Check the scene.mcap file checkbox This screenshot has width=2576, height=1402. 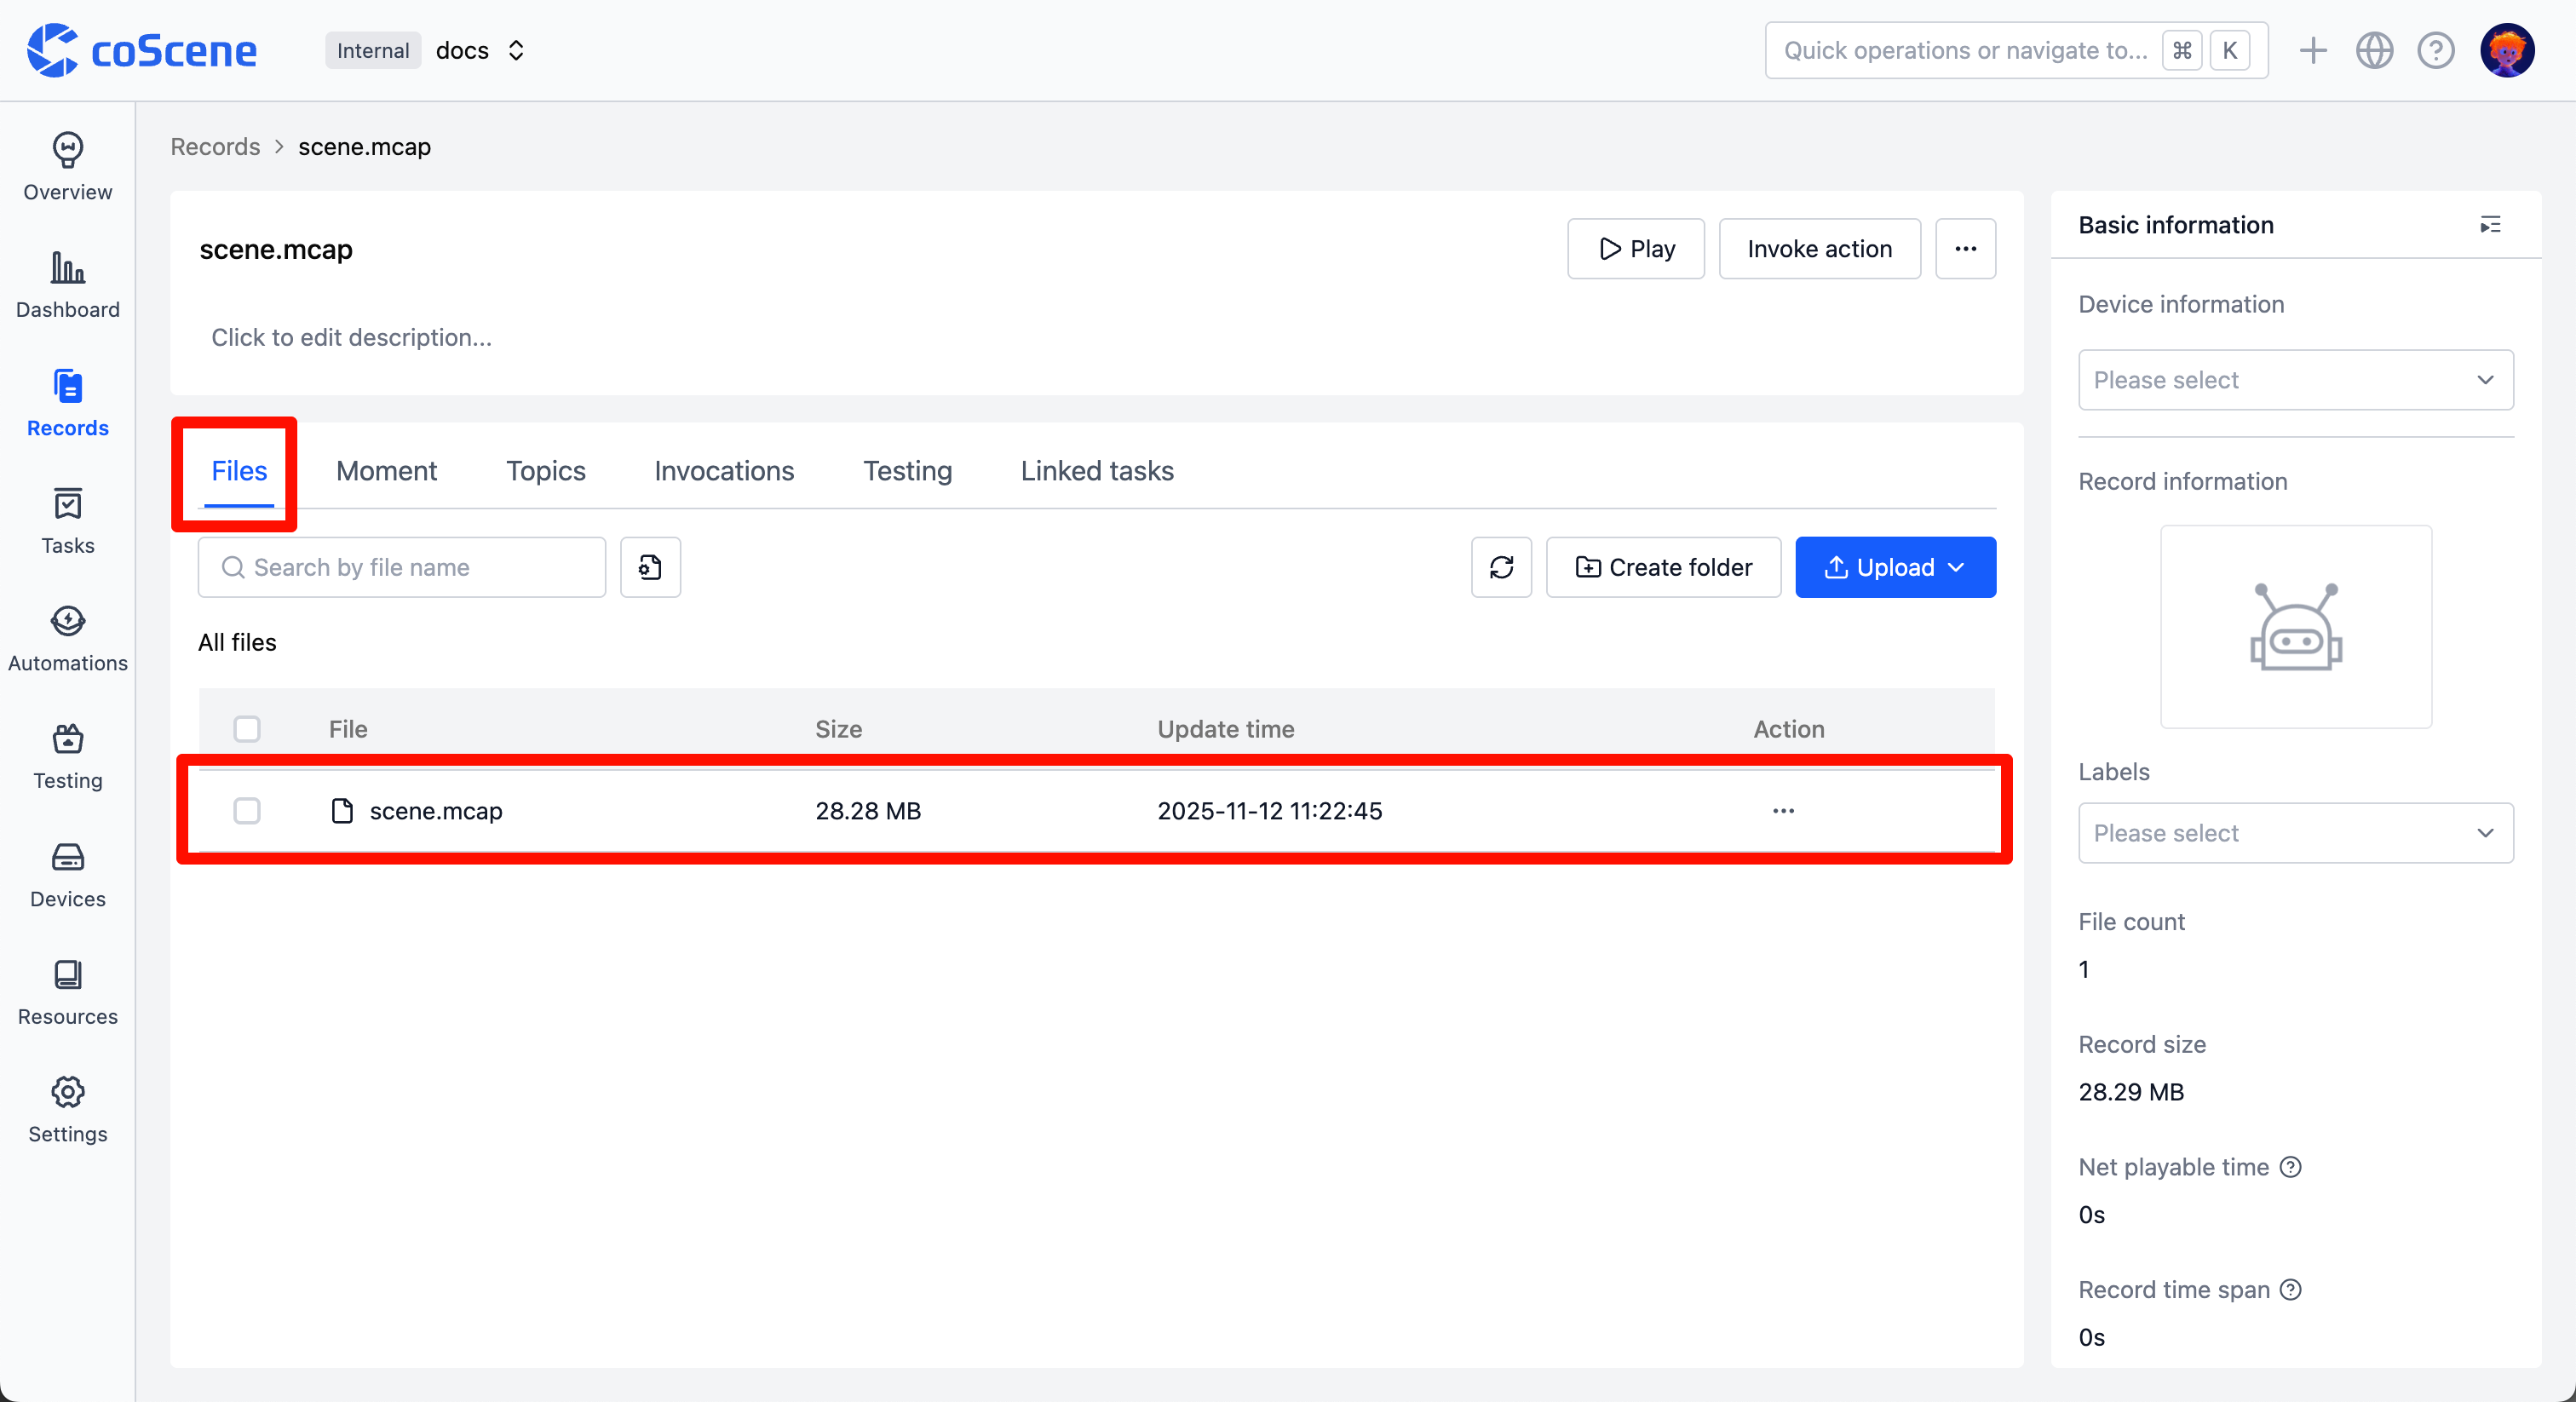click(247, 810)
